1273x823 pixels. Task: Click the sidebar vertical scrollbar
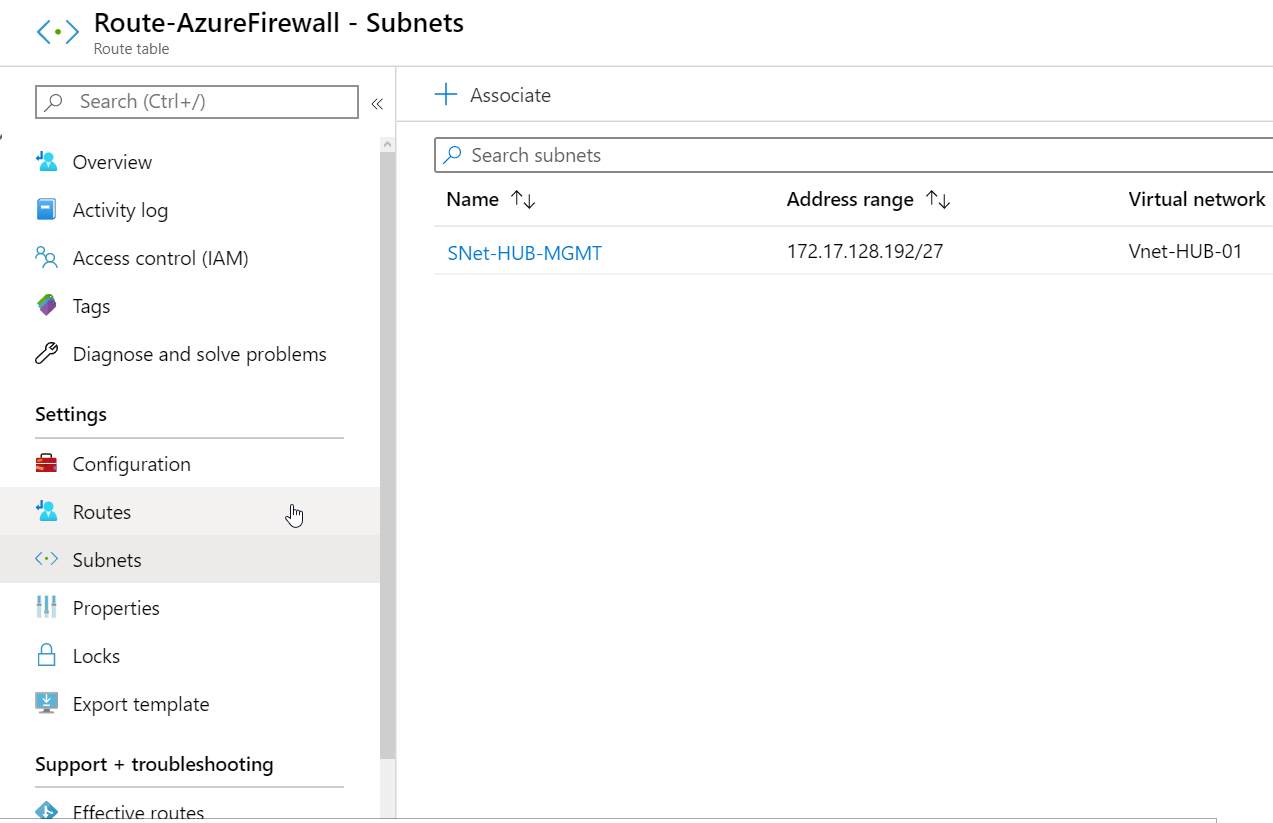click(x=388, y=455)
